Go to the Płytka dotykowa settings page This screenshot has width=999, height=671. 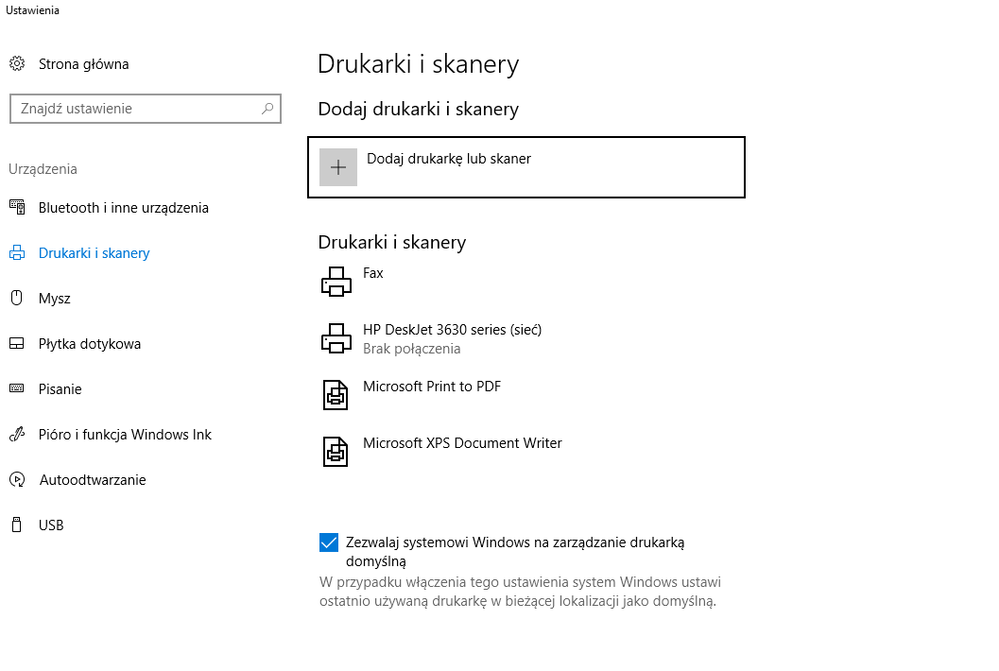pos(89,344)
